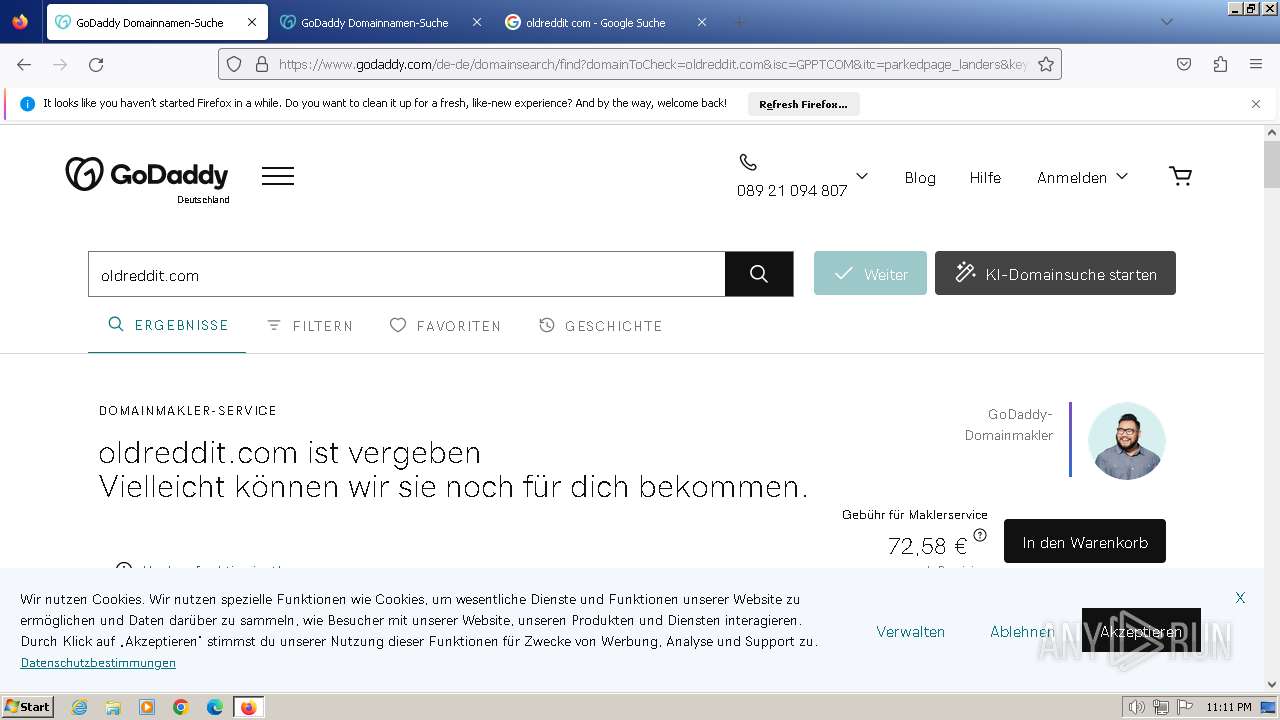The height and width of the screenshot is (720, 1280).
Task: Click the action center flag icon
Action: coord(1186,707)
